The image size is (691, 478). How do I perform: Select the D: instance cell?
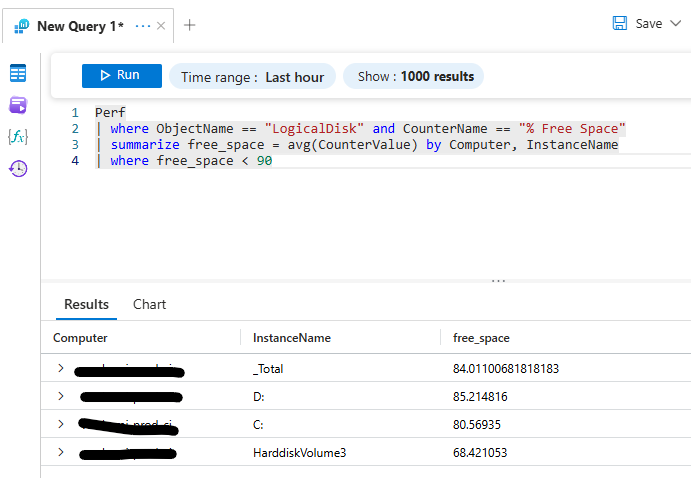[259, 397]
